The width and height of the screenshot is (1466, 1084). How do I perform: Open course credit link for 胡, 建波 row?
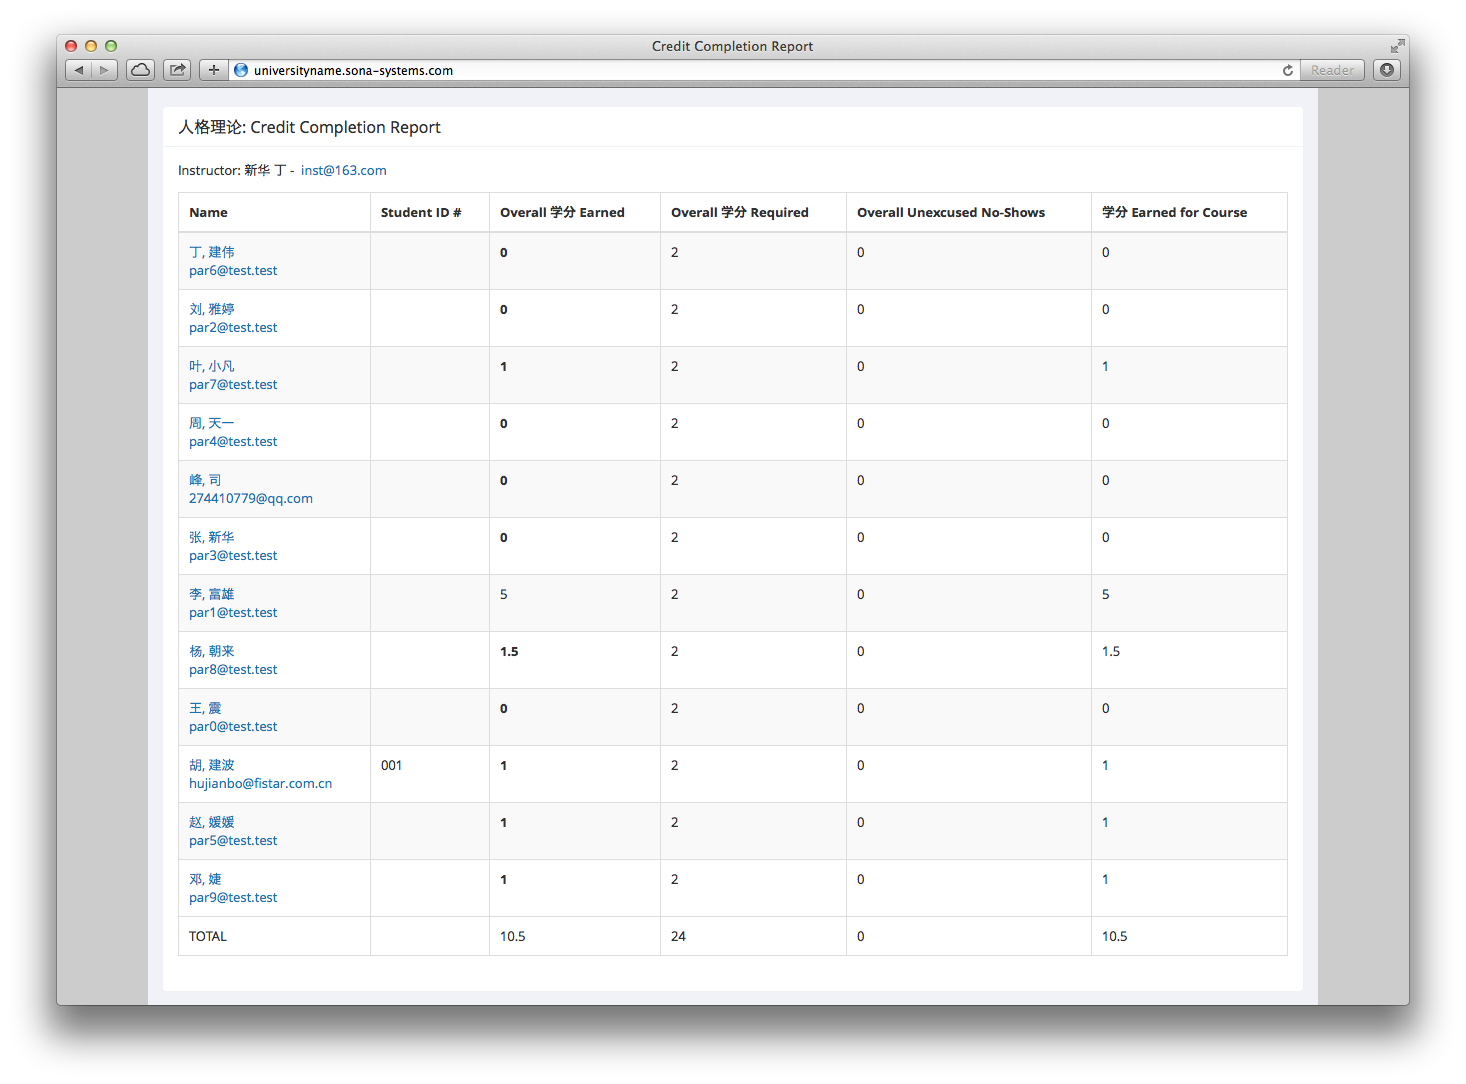[x=1105, y=765]
